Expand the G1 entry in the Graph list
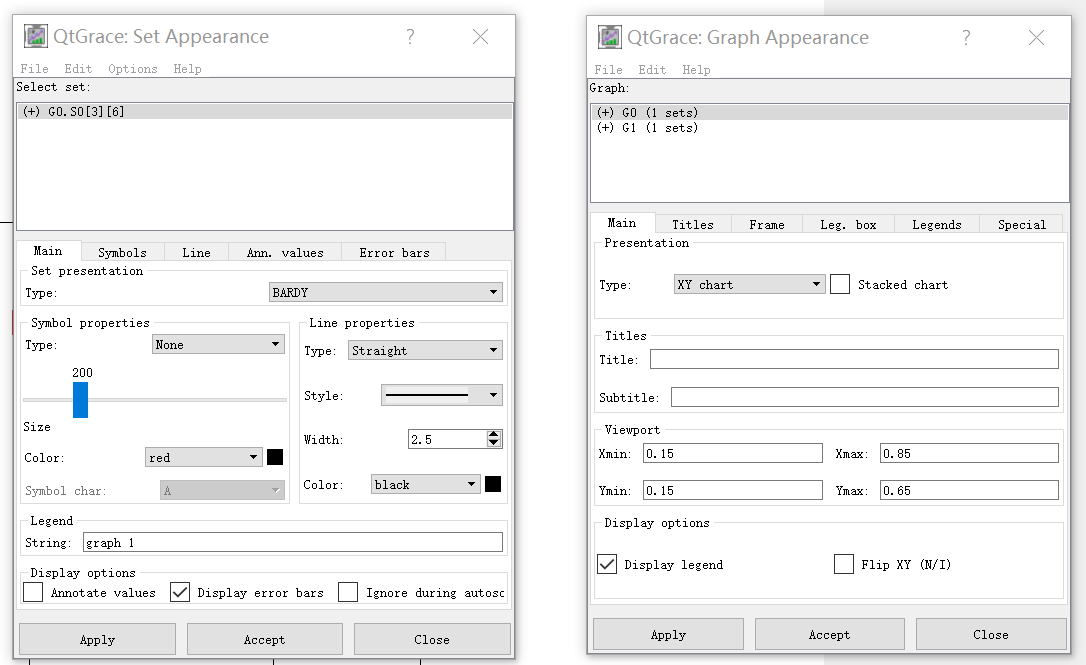This screenshot has height=665, width=1086. [x=605, y=127]
